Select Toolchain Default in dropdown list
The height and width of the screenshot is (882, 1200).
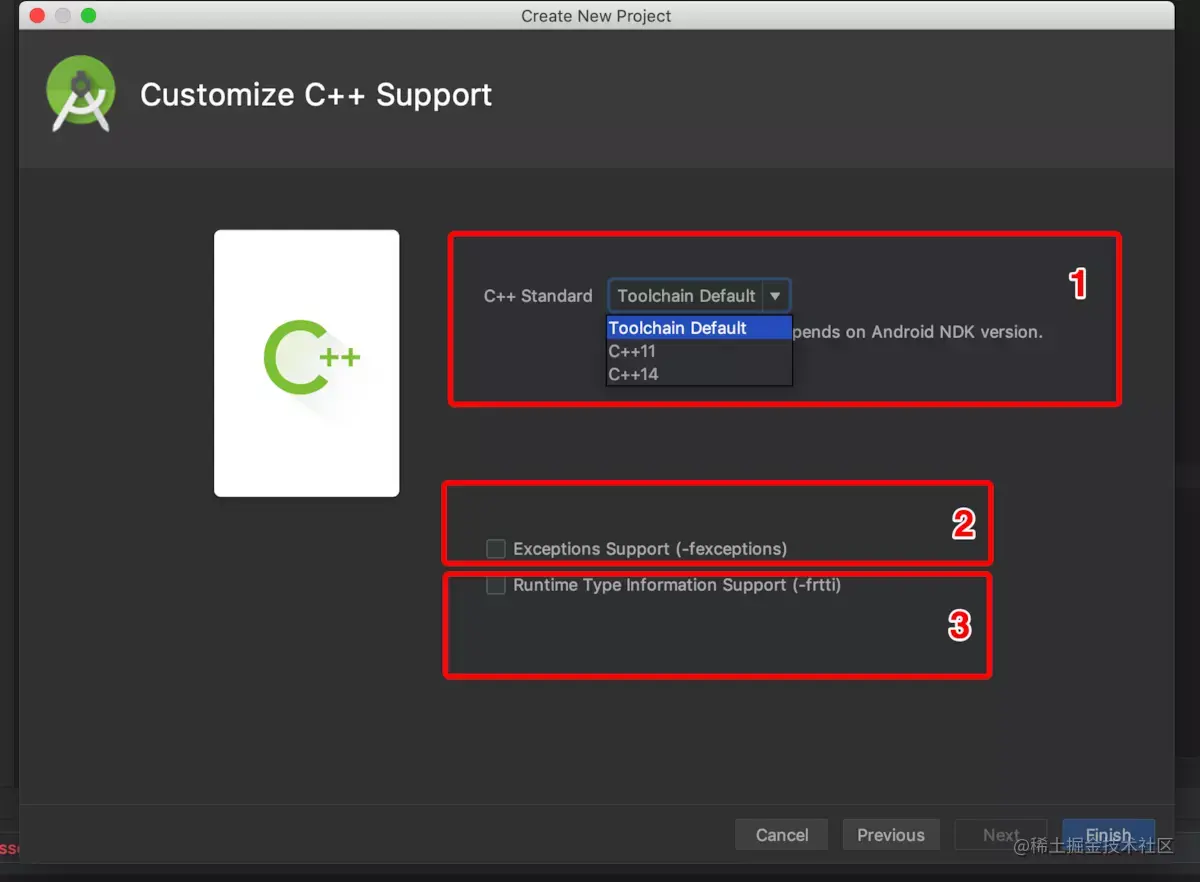[x=699, y=328]
